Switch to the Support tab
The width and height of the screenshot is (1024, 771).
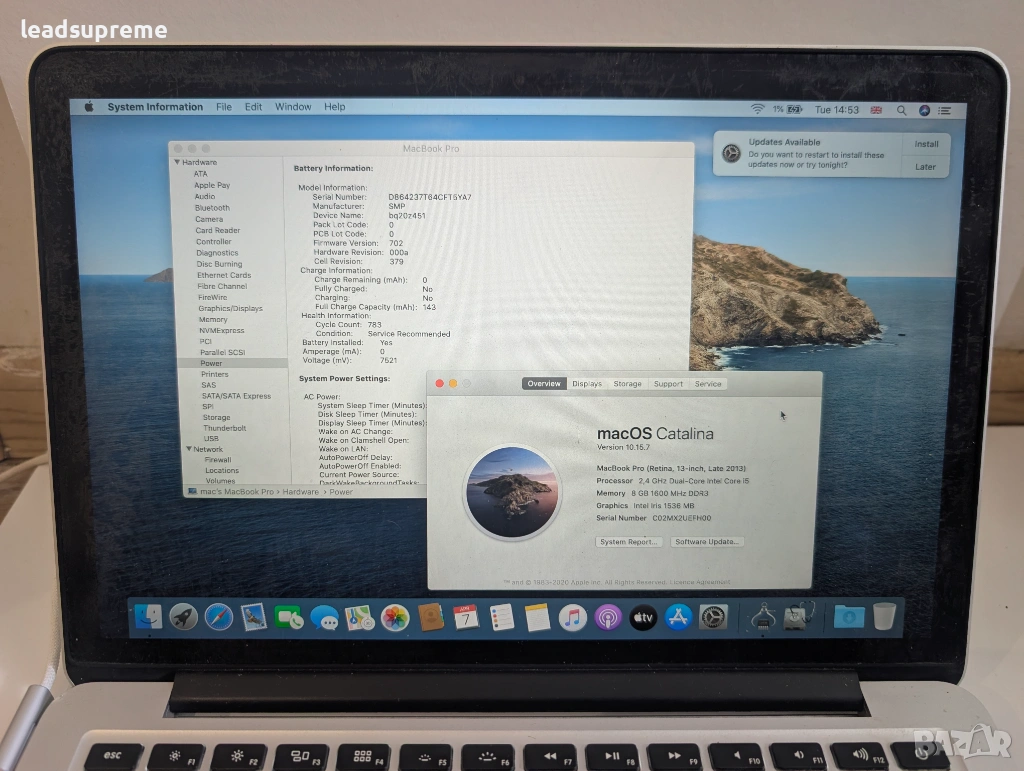668,384
